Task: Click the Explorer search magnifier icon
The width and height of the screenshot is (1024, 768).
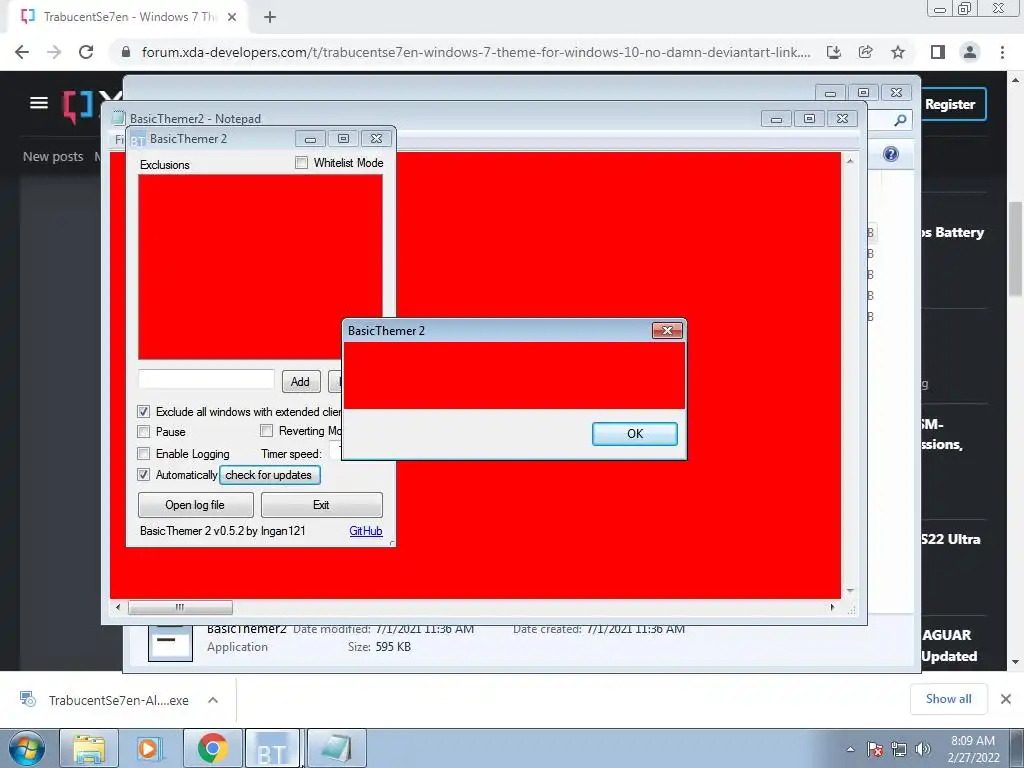Action: (x=900, y=120)
